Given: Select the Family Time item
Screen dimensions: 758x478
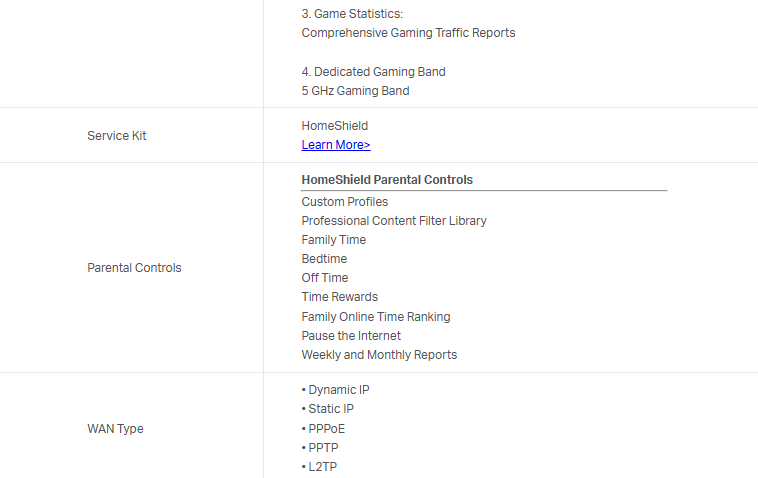Looking at the screenshot, I should 334,240.
